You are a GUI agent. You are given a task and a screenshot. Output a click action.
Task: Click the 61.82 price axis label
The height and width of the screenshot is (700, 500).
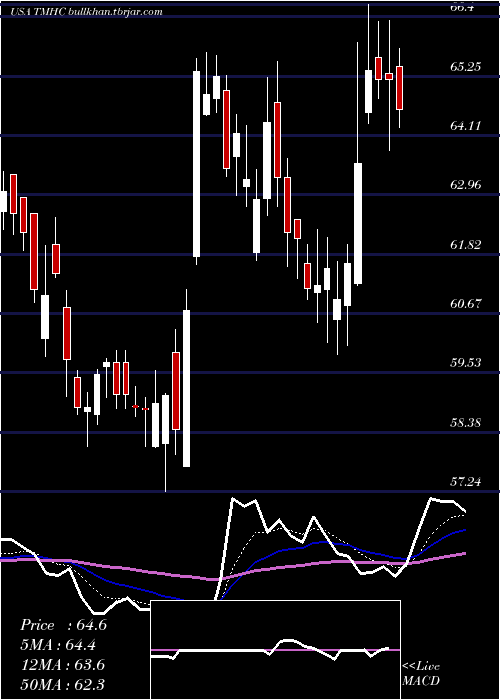click(x=466, y=245)
